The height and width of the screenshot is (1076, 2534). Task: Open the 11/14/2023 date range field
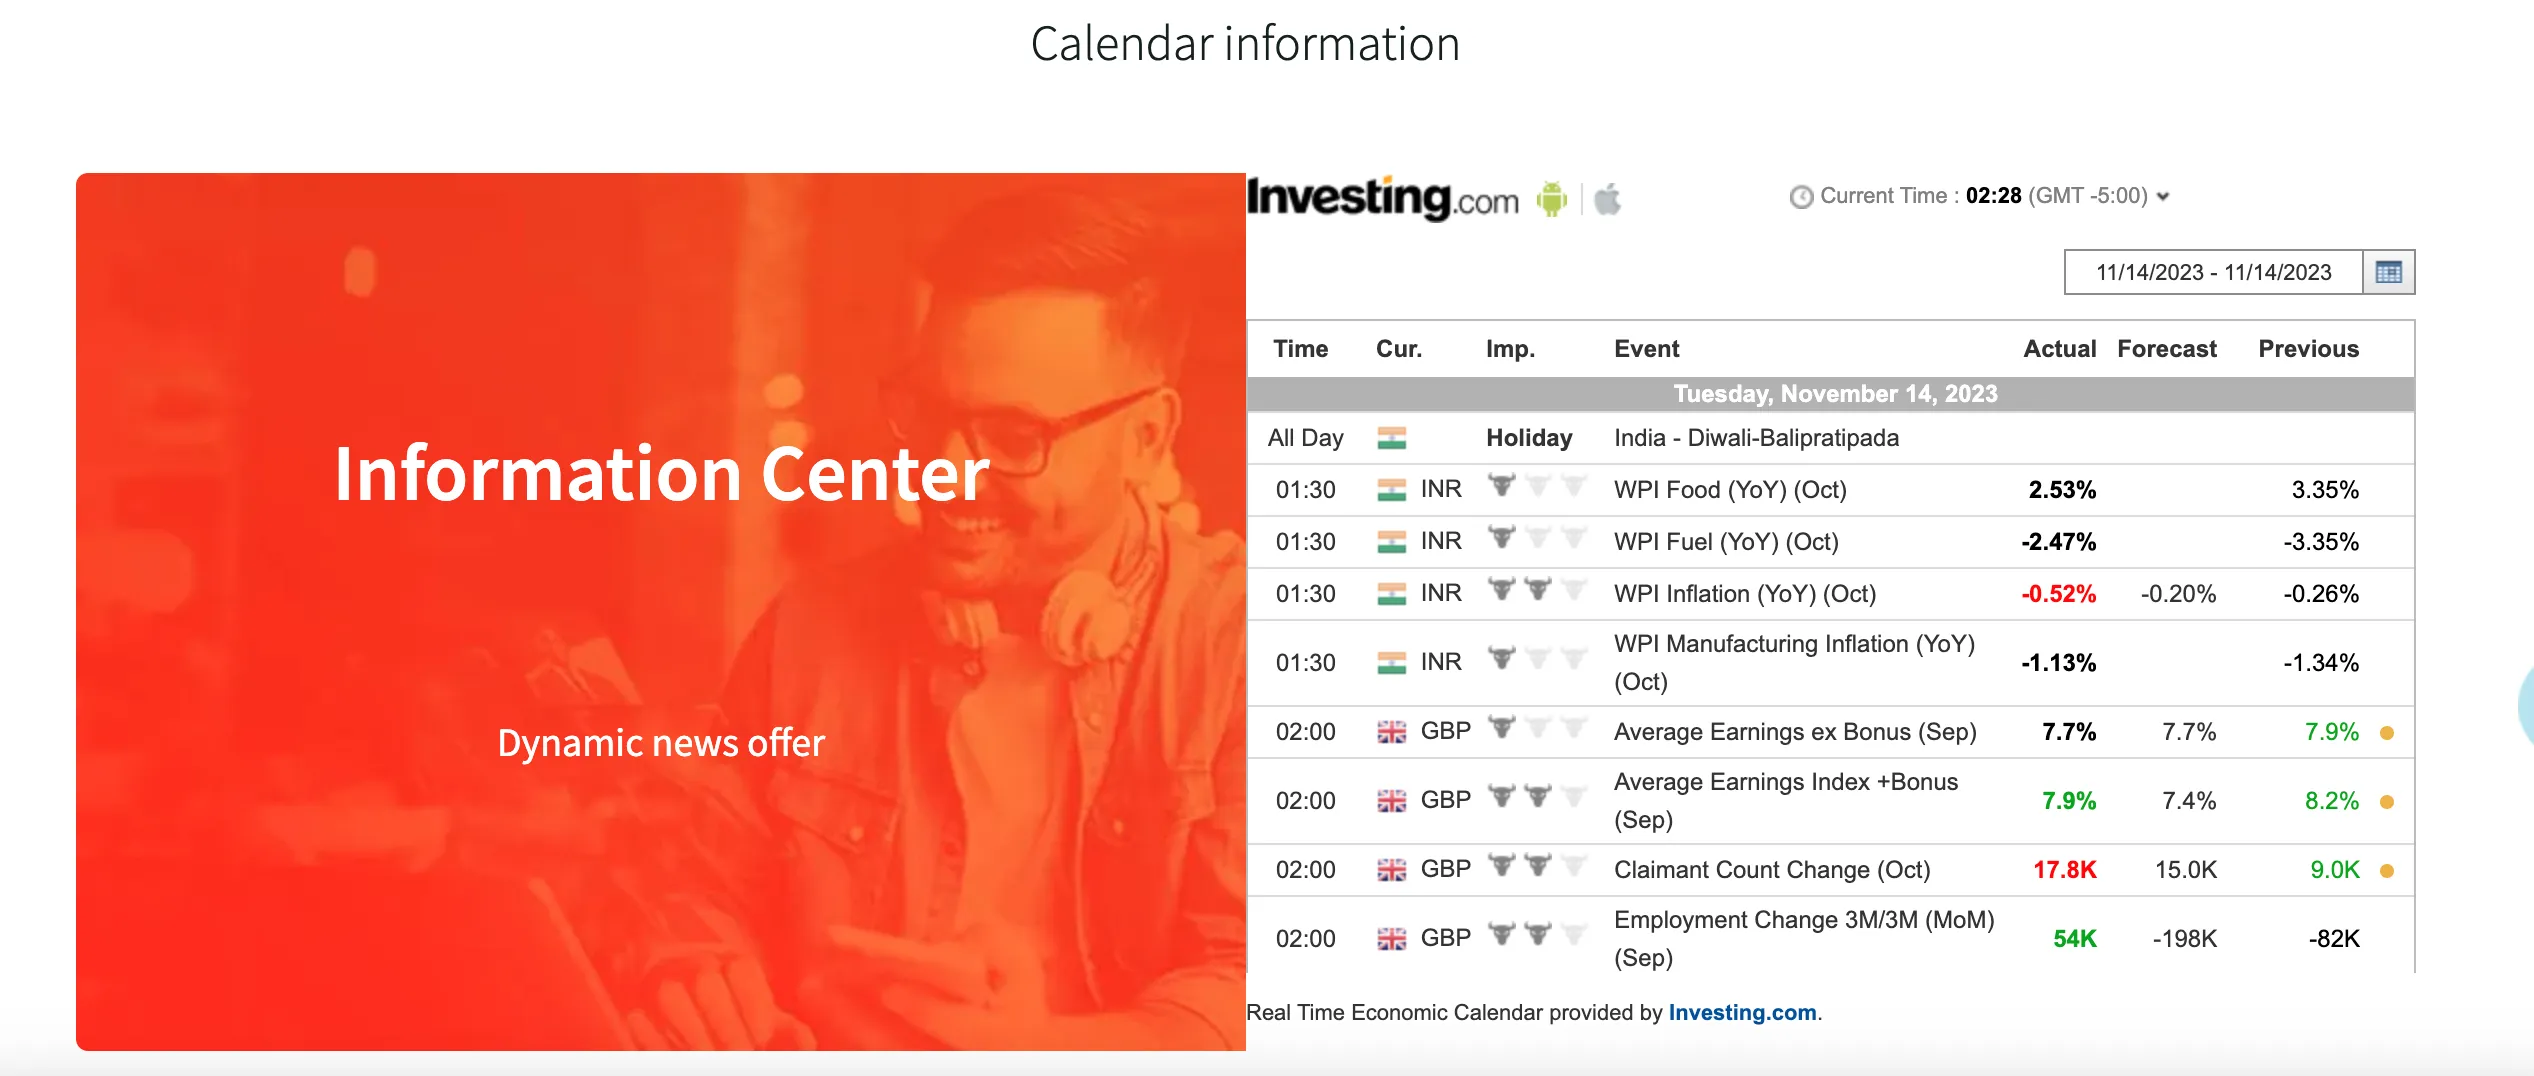[x=2213, y=272]
